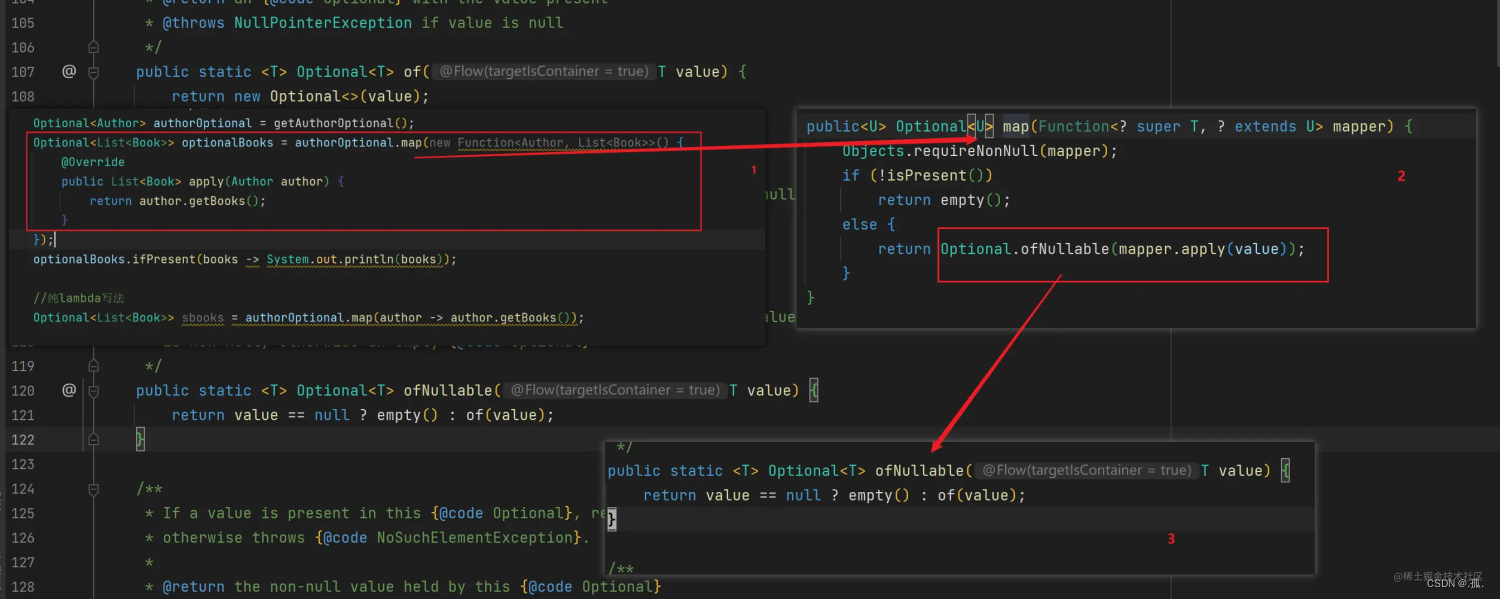Click the @ gutter icon on line 107
This screenshot has height=599, width=1500.
pos(69,71)
